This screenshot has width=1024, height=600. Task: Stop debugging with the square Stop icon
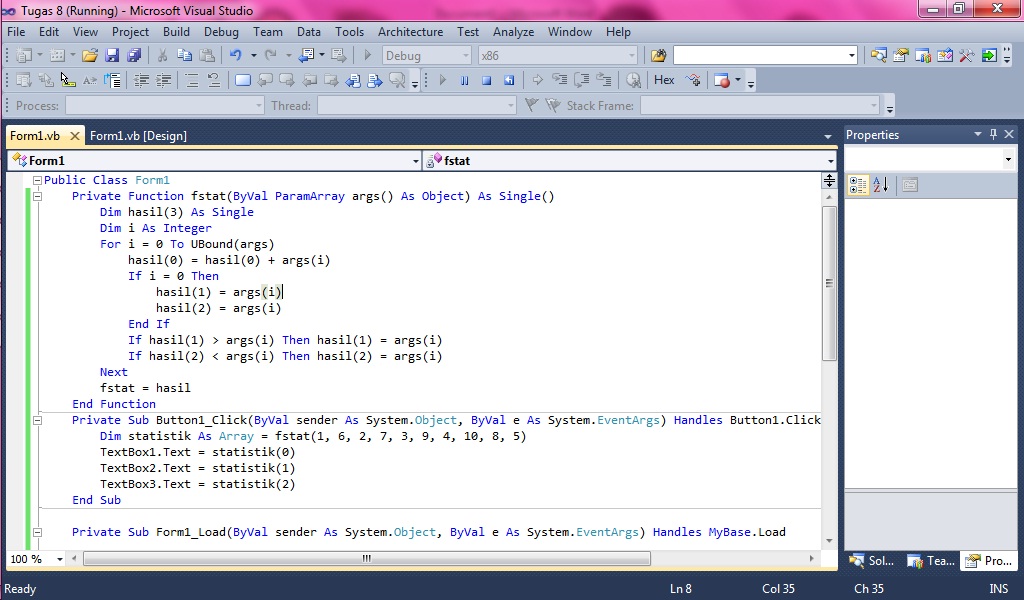(x=487, y=80)
